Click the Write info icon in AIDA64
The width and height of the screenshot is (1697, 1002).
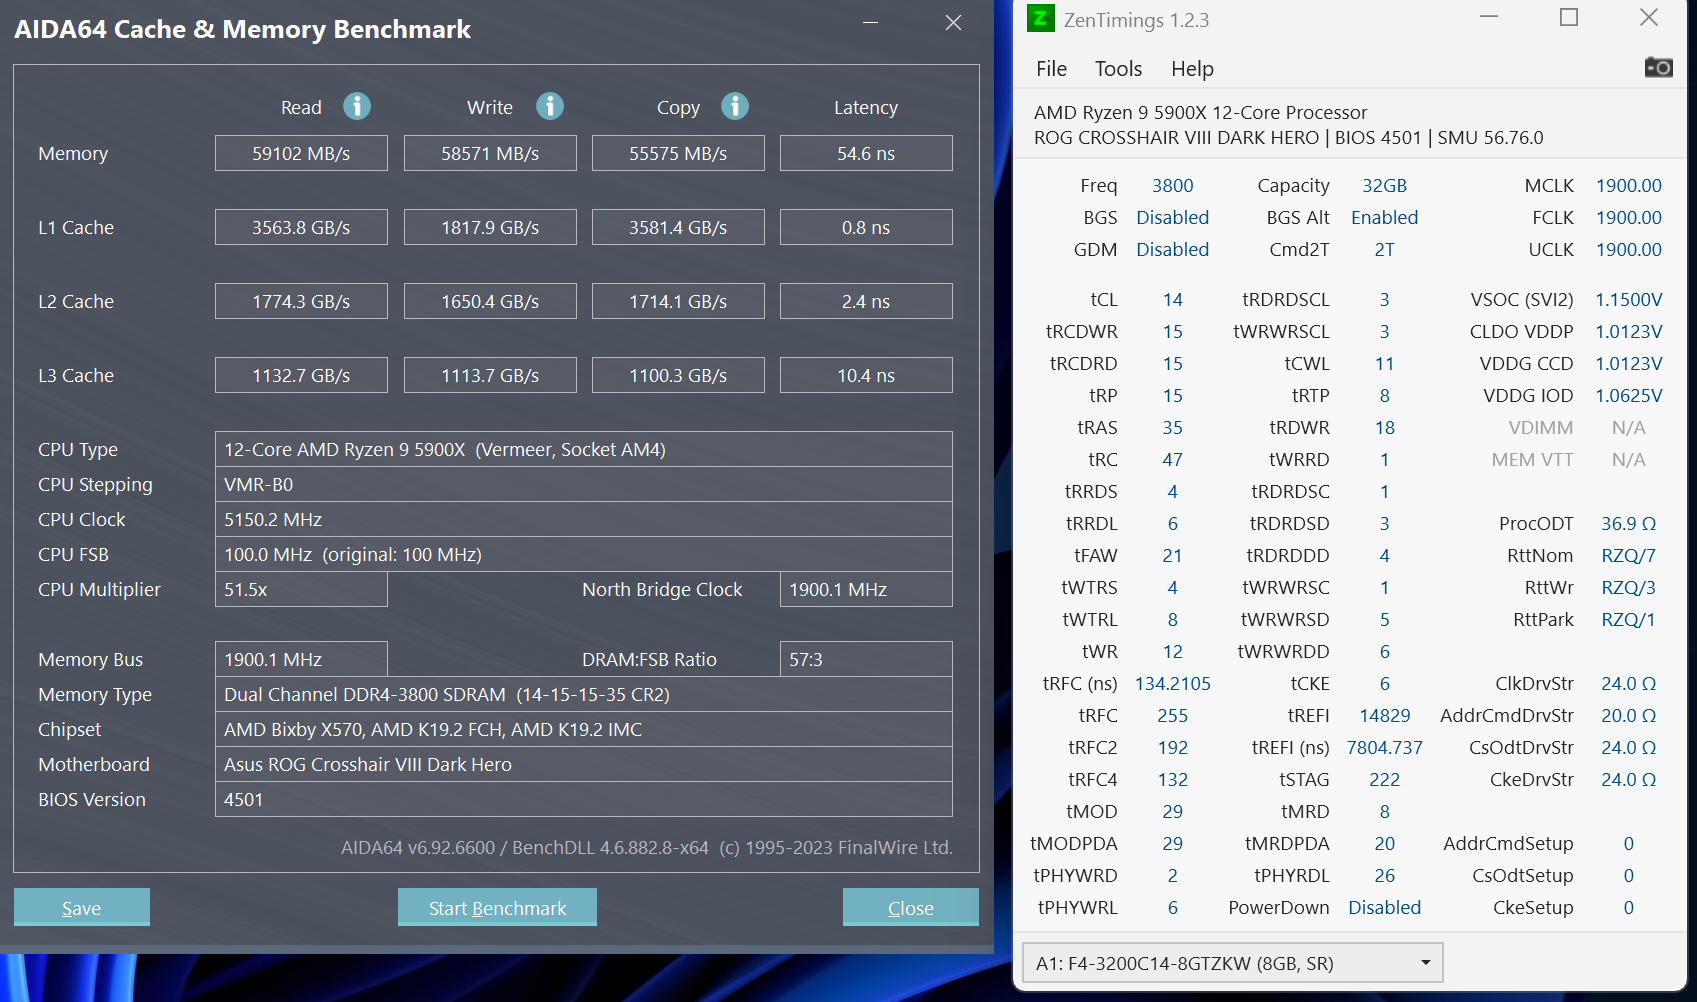click(x=550, y=106)
